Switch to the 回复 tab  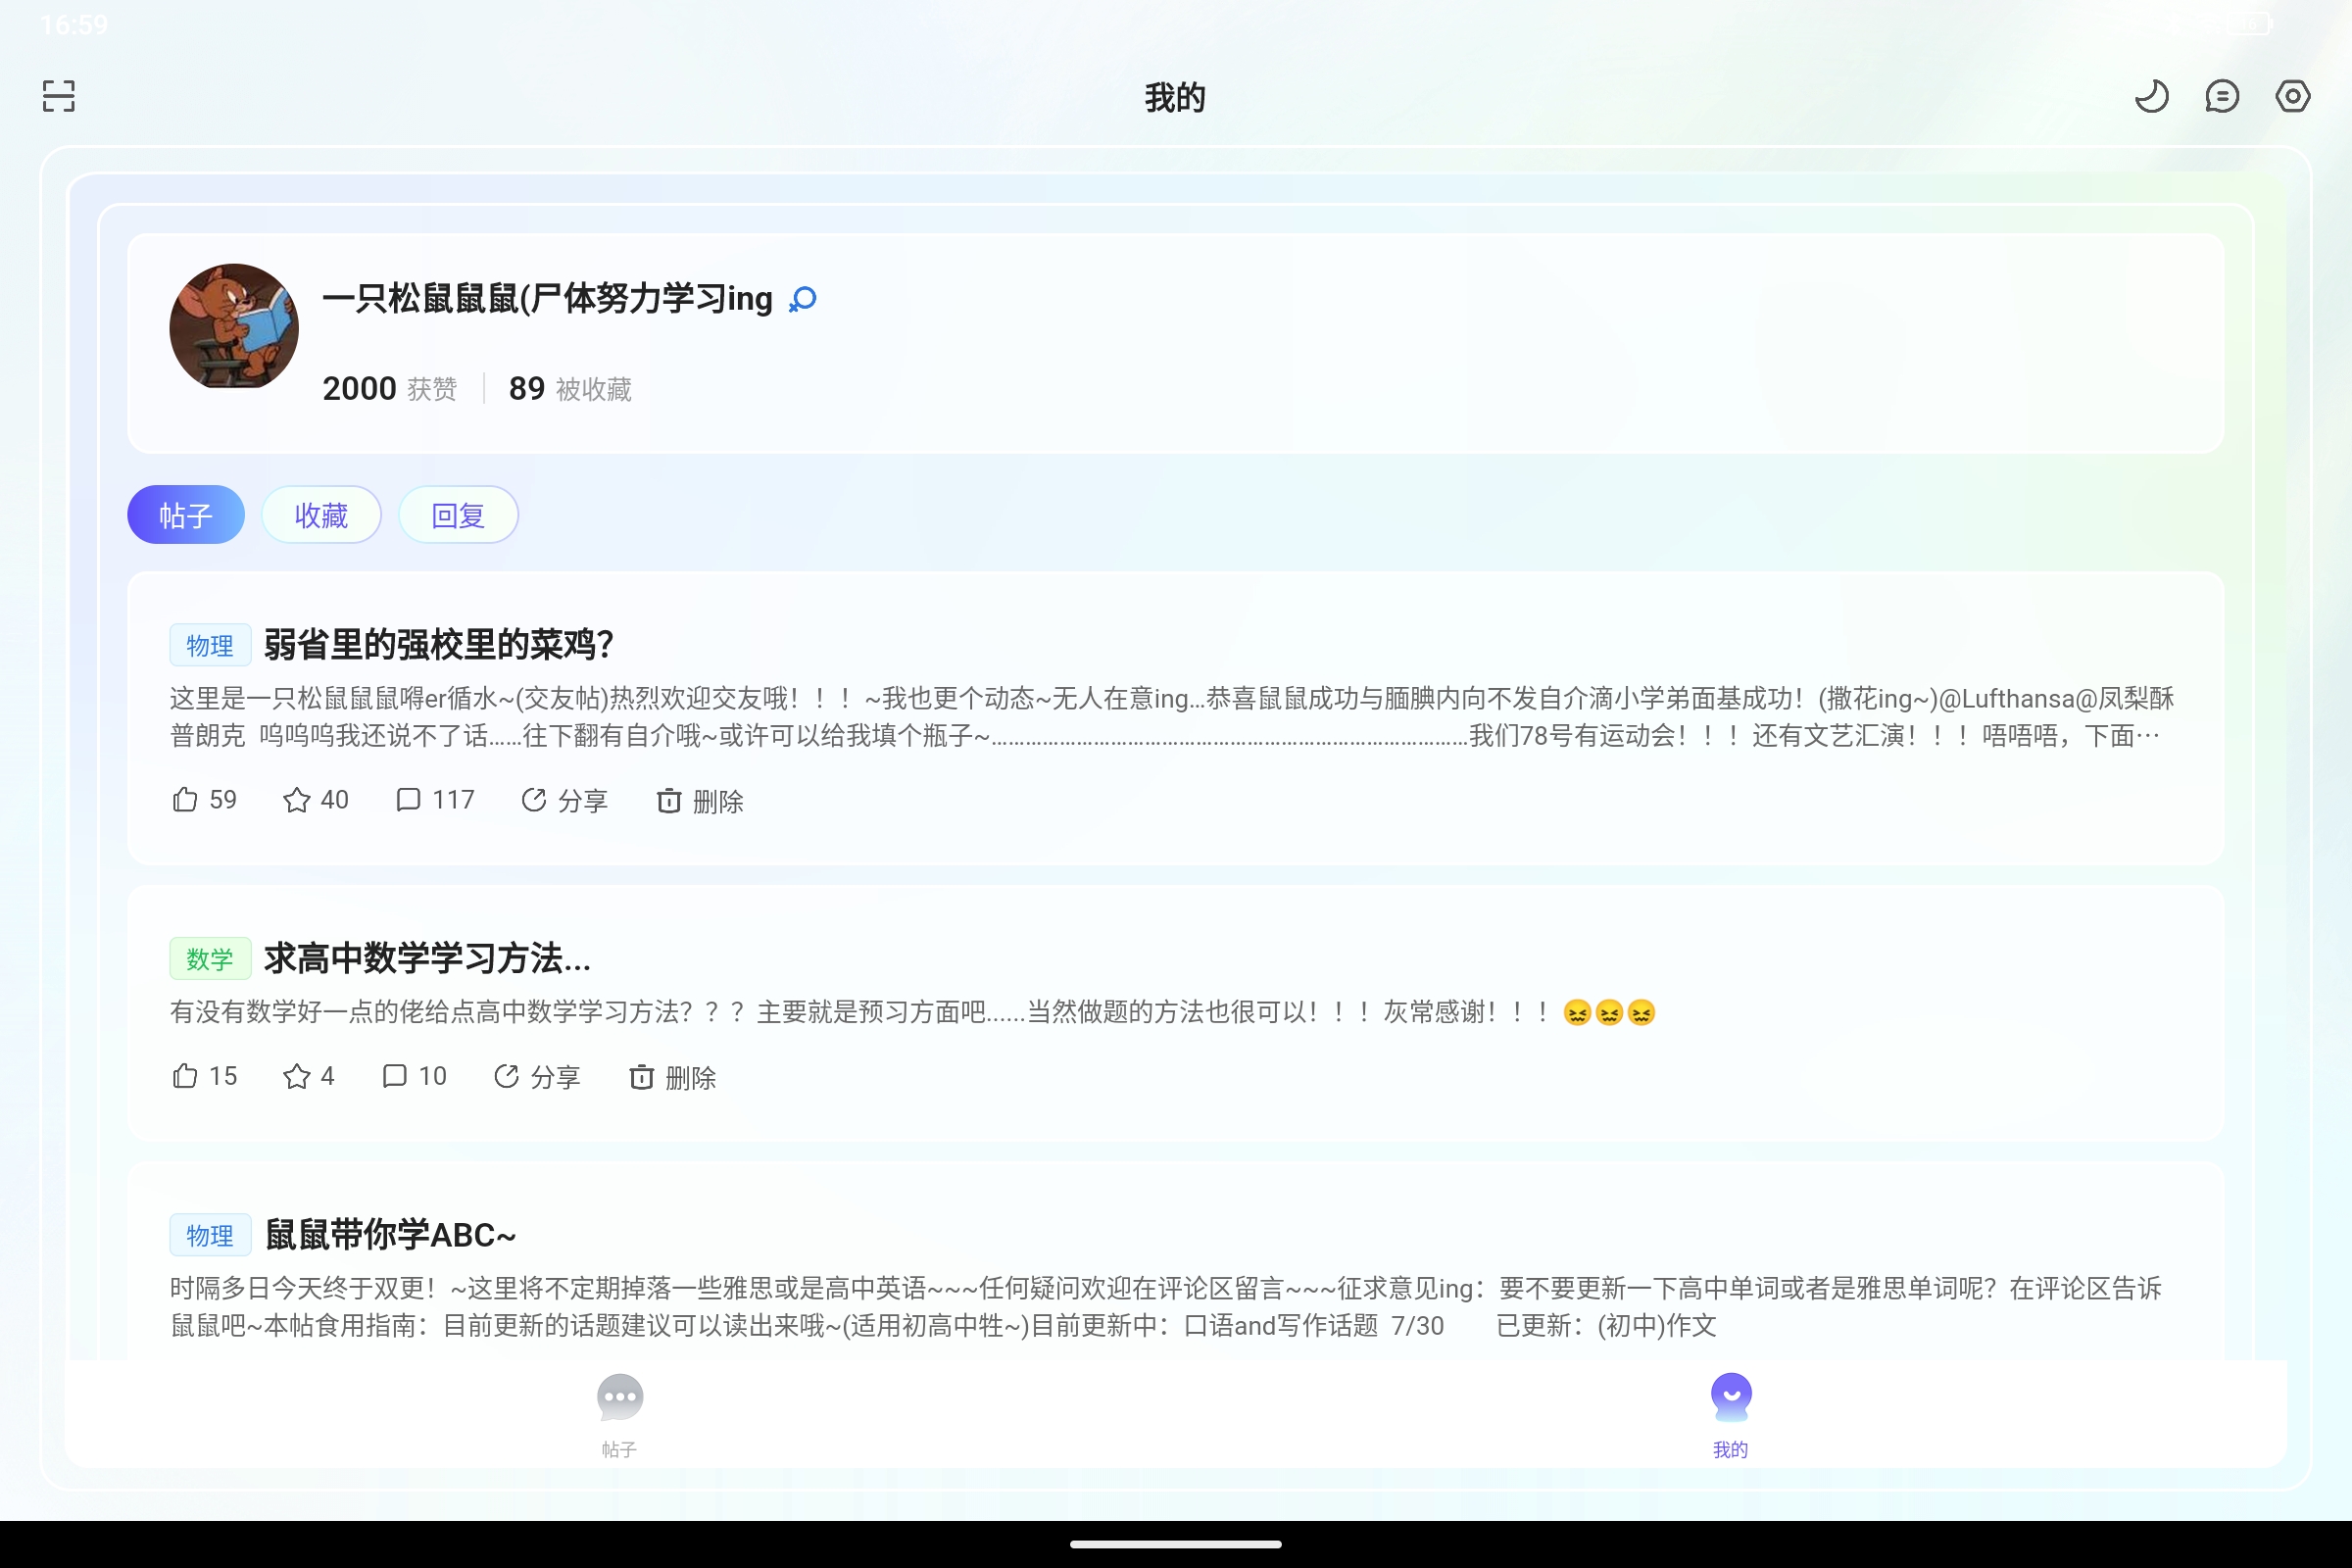coord(458,515)
